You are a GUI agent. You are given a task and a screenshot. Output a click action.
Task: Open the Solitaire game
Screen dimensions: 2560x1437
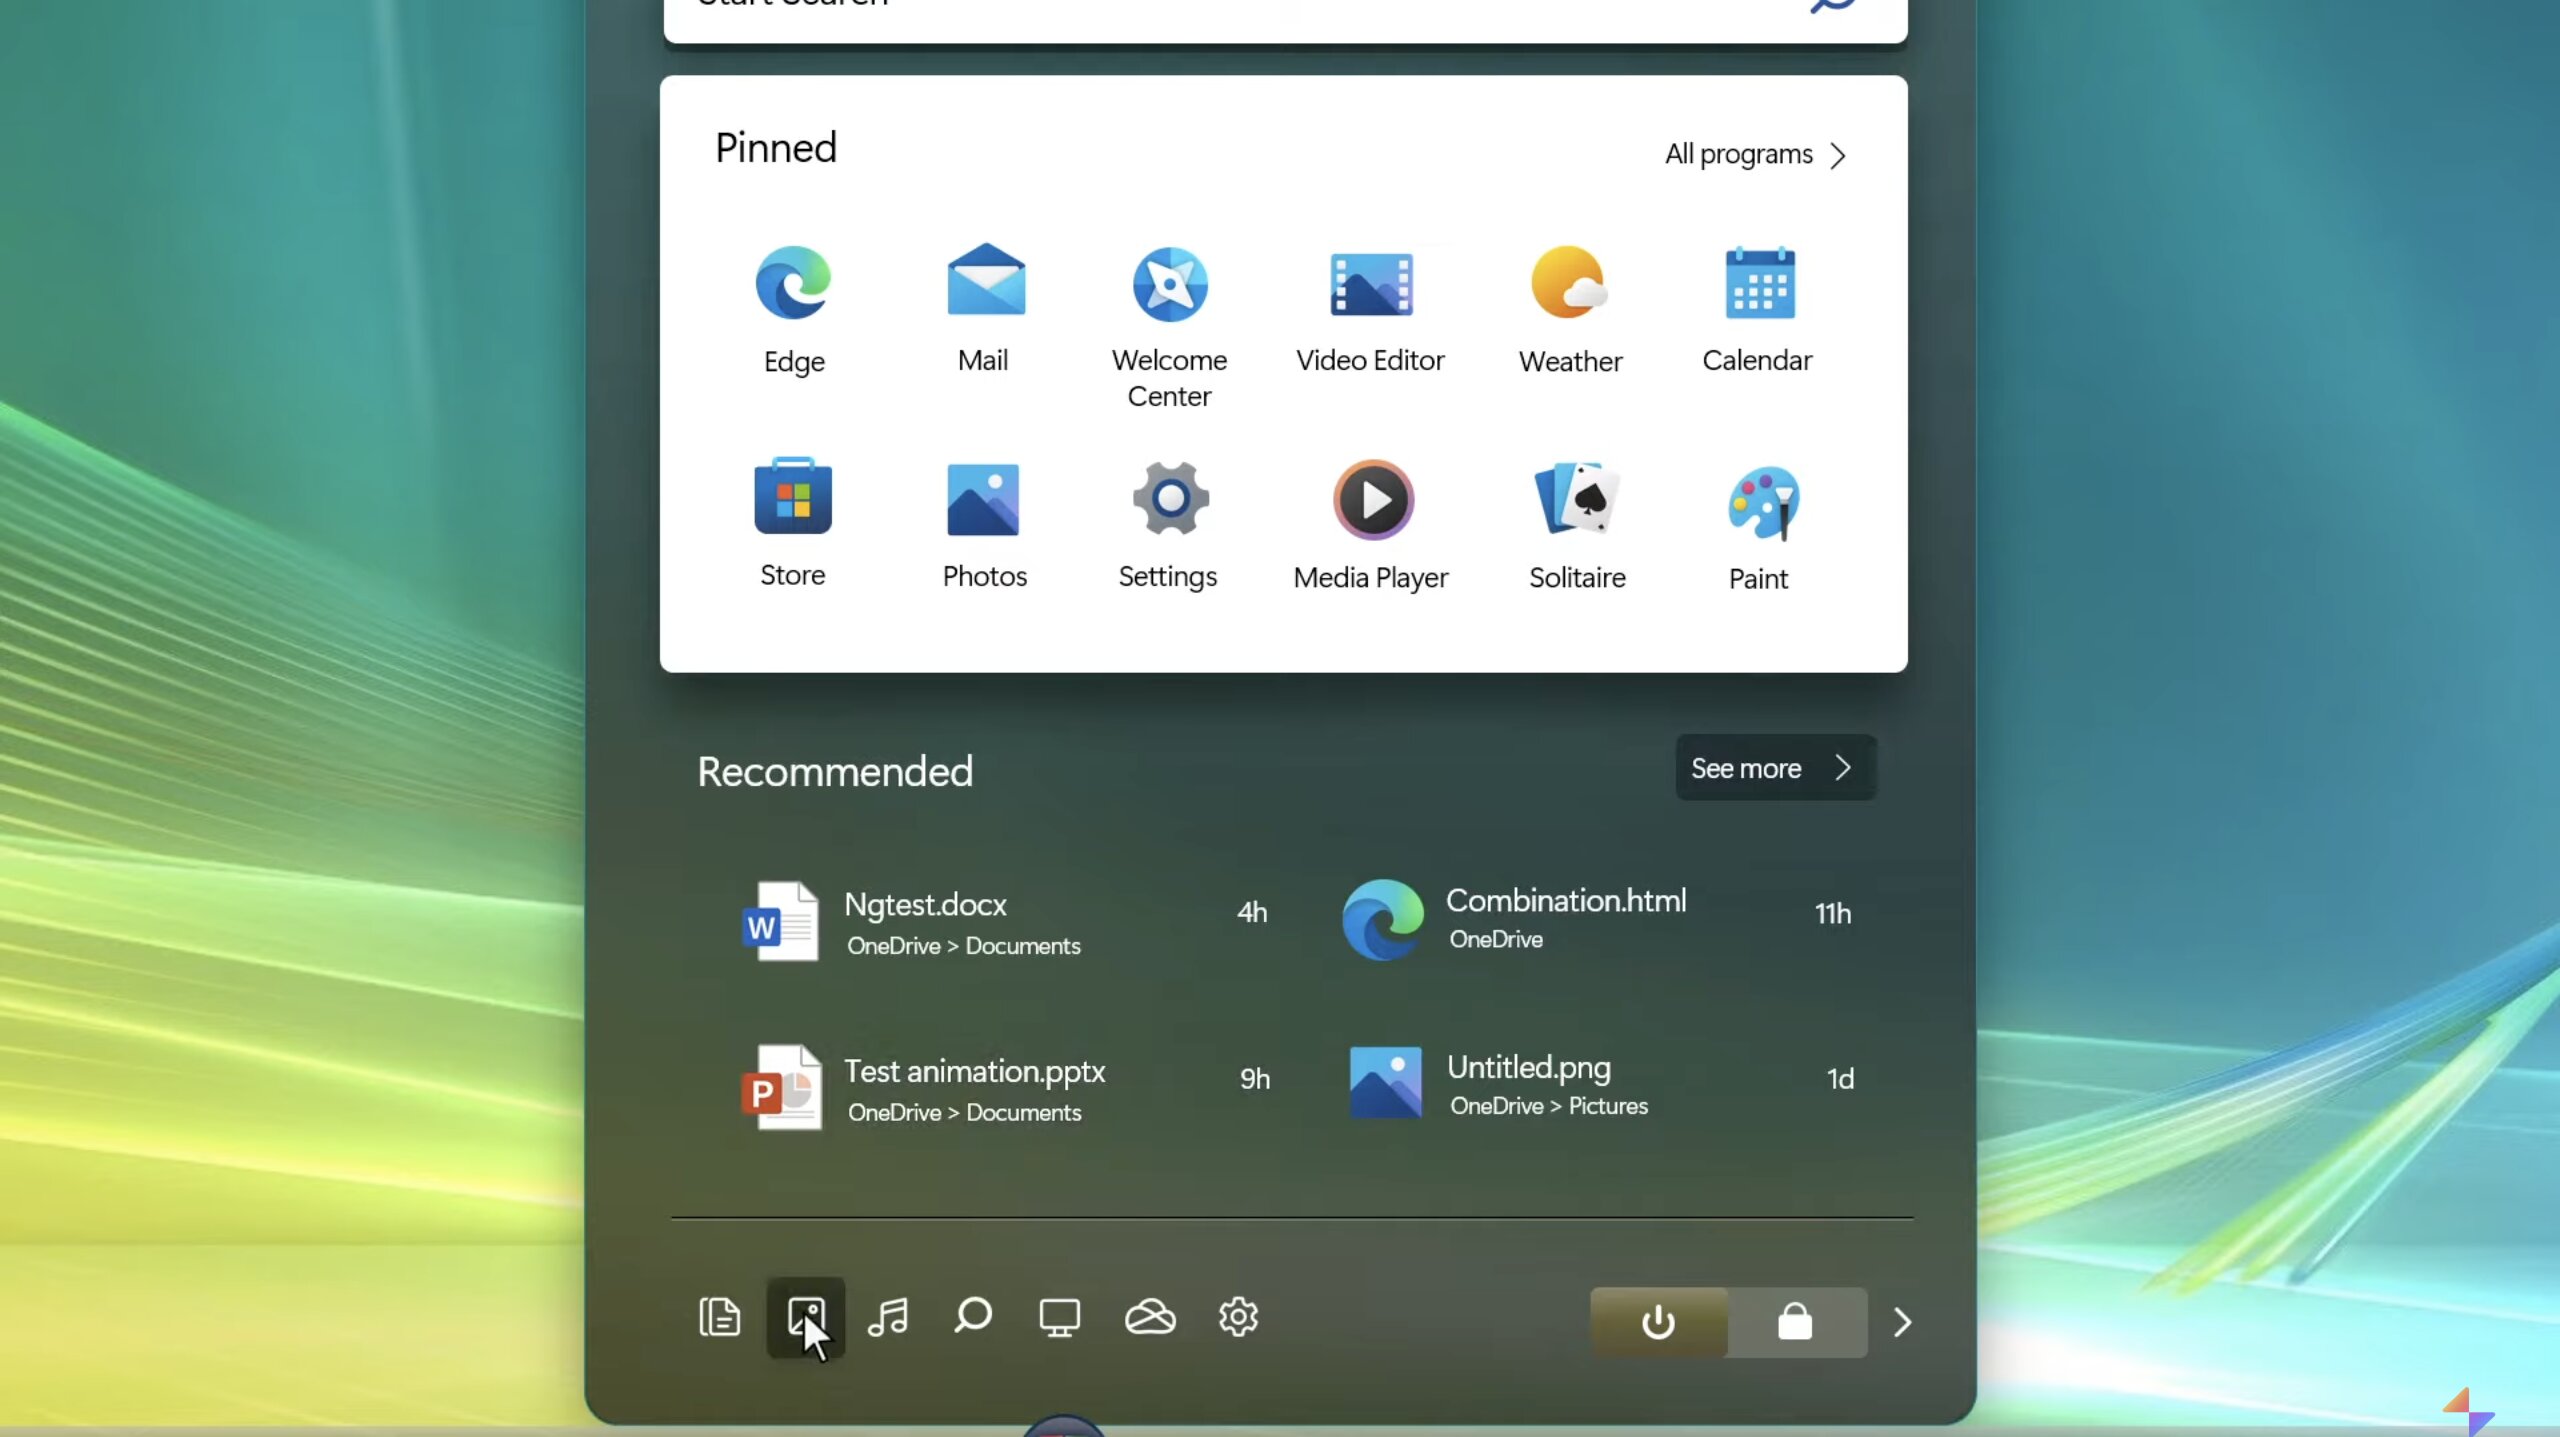pos(1577,525)
